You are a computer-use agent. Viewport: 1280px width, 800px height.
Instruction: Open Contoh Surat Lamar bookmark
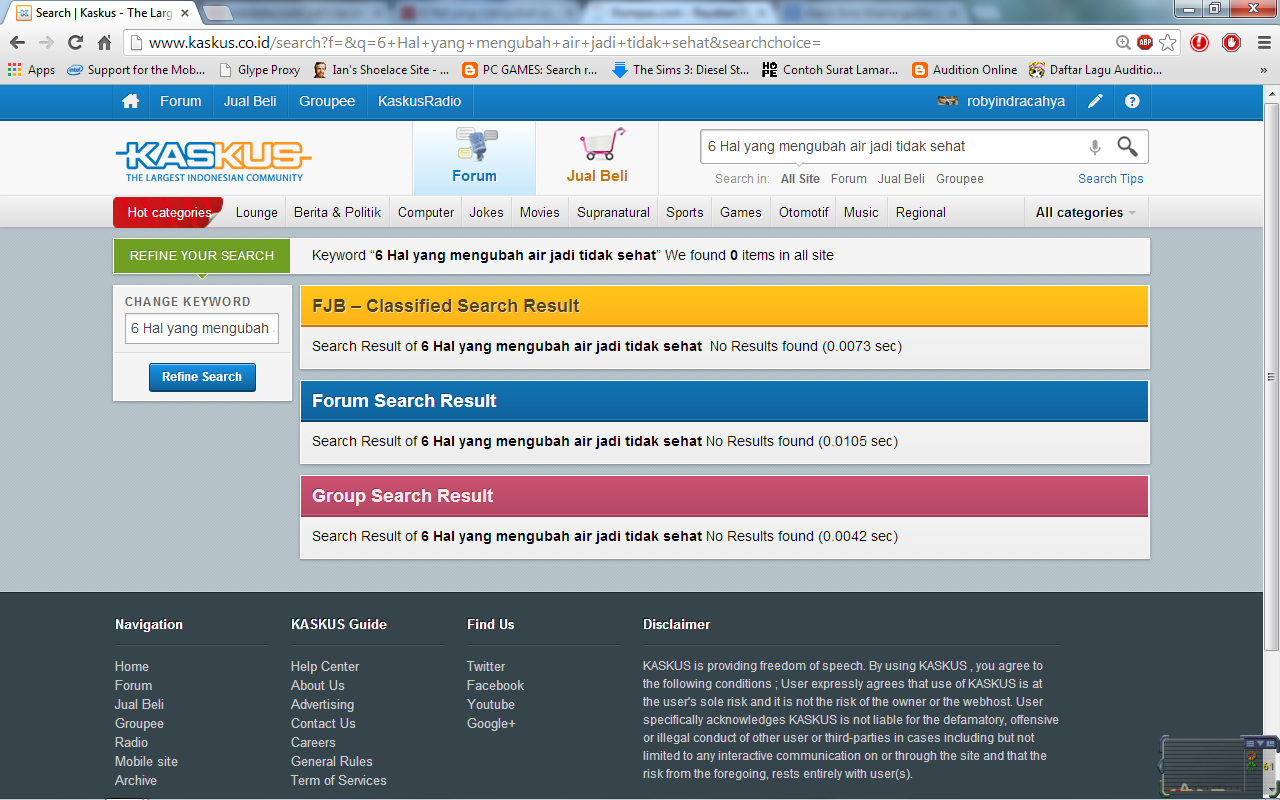point(830,70)
